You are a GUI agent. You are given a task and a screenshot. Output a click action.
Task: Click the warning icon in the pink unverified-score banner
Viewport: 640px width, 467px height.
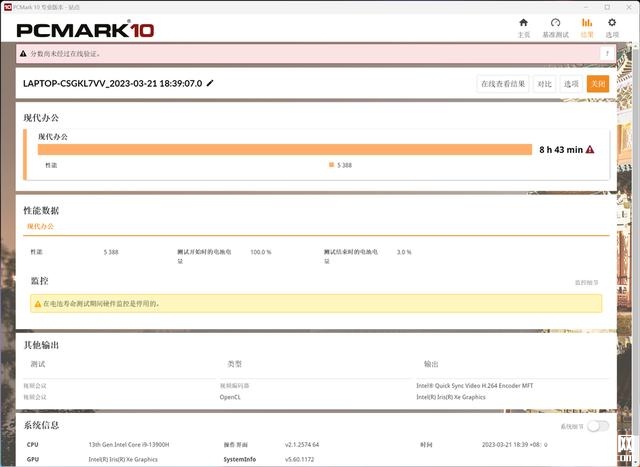[x=23, y=53]
